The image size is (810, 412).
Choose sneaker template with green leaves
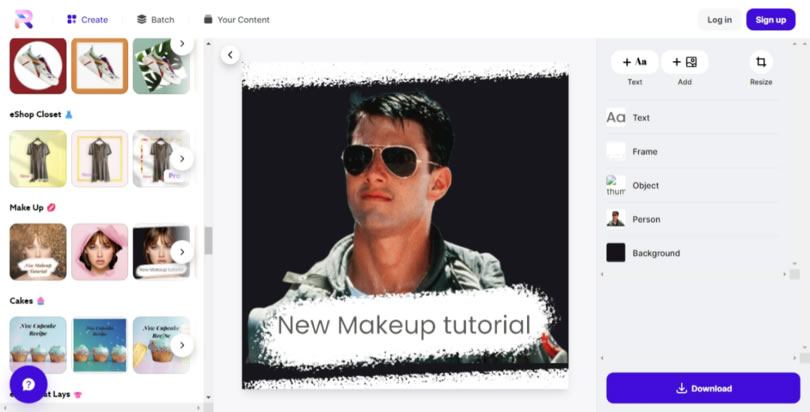pos(161,66)
